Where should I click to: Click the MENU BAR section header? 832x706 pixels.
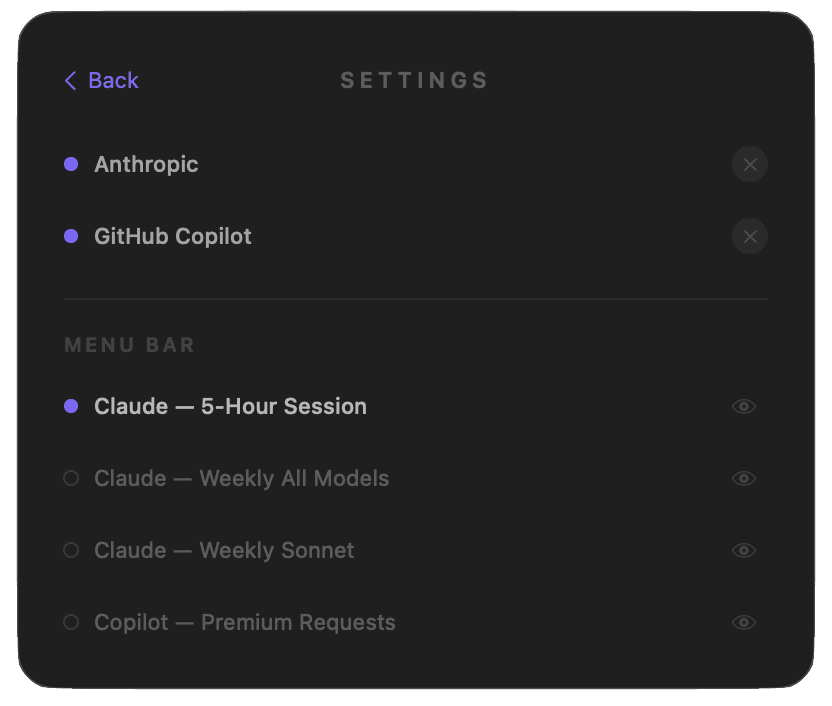[x=129, y=344]
